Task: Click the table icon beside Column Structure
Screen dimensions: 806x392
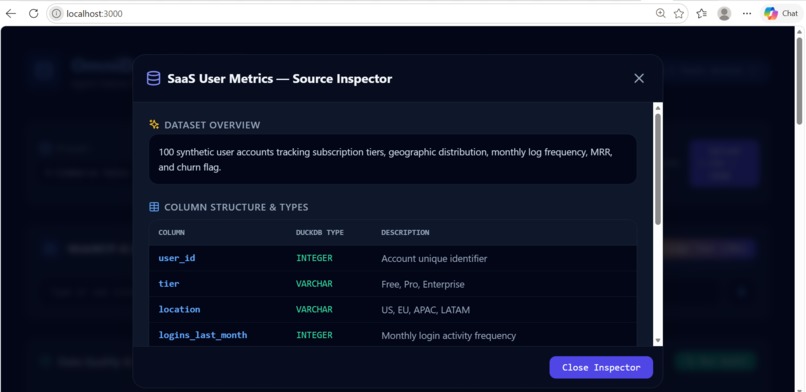Action: click(154, 207)
